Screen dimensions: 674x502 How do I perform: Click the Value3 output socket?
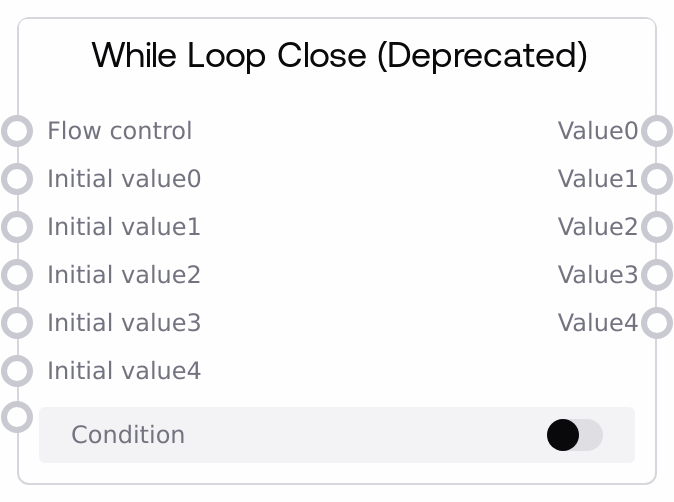pyautogui.click(x=656, y=275)
